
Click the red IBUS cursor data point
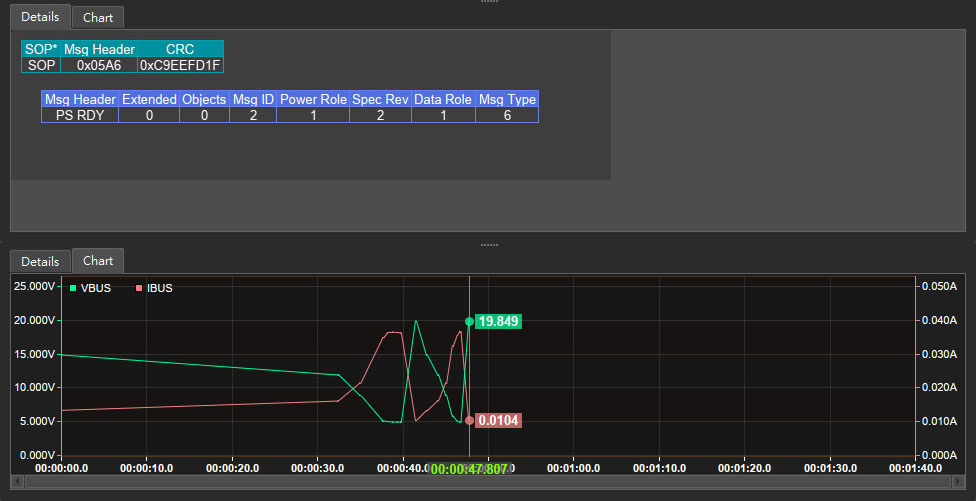pyautogui.click(x=469, y=421)
